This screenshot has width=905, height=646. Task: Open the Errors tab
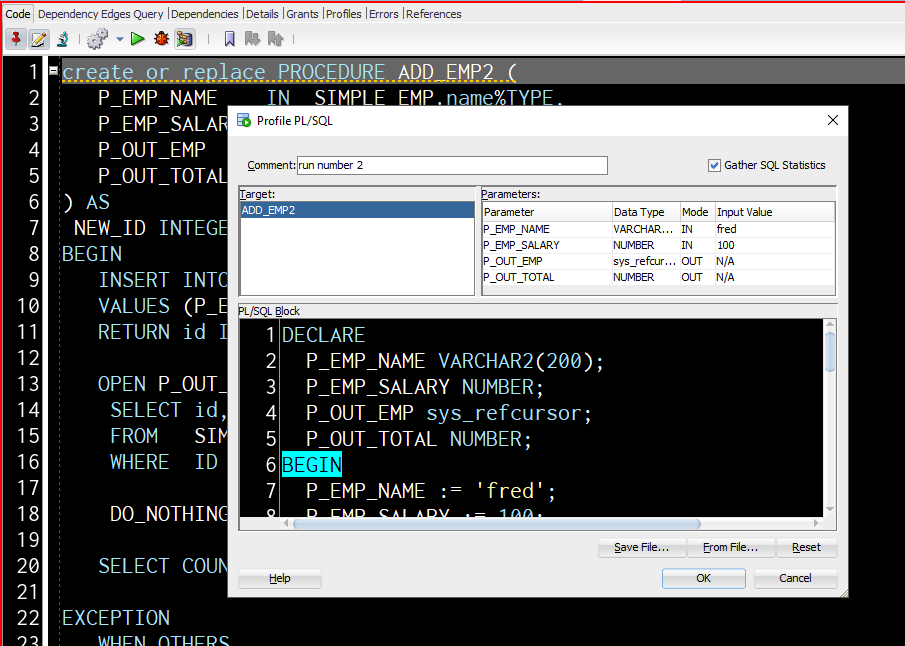[x=383, y=14]
